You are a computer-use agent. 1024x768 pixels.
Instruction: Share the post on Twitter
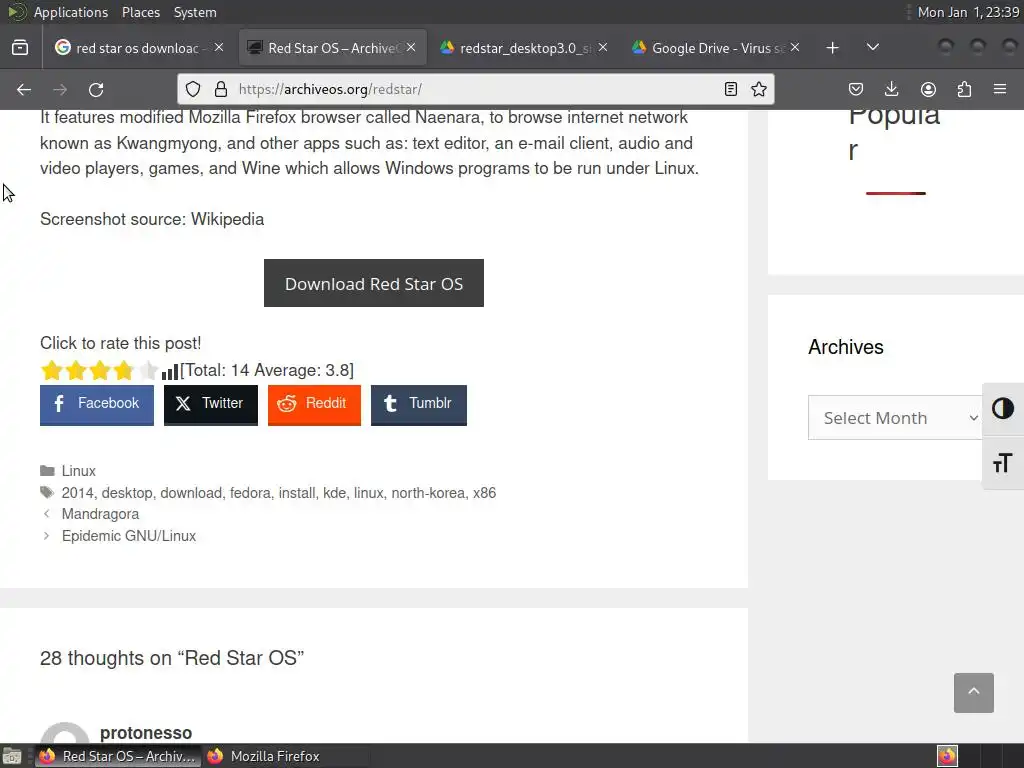click(x=210, y=404)
